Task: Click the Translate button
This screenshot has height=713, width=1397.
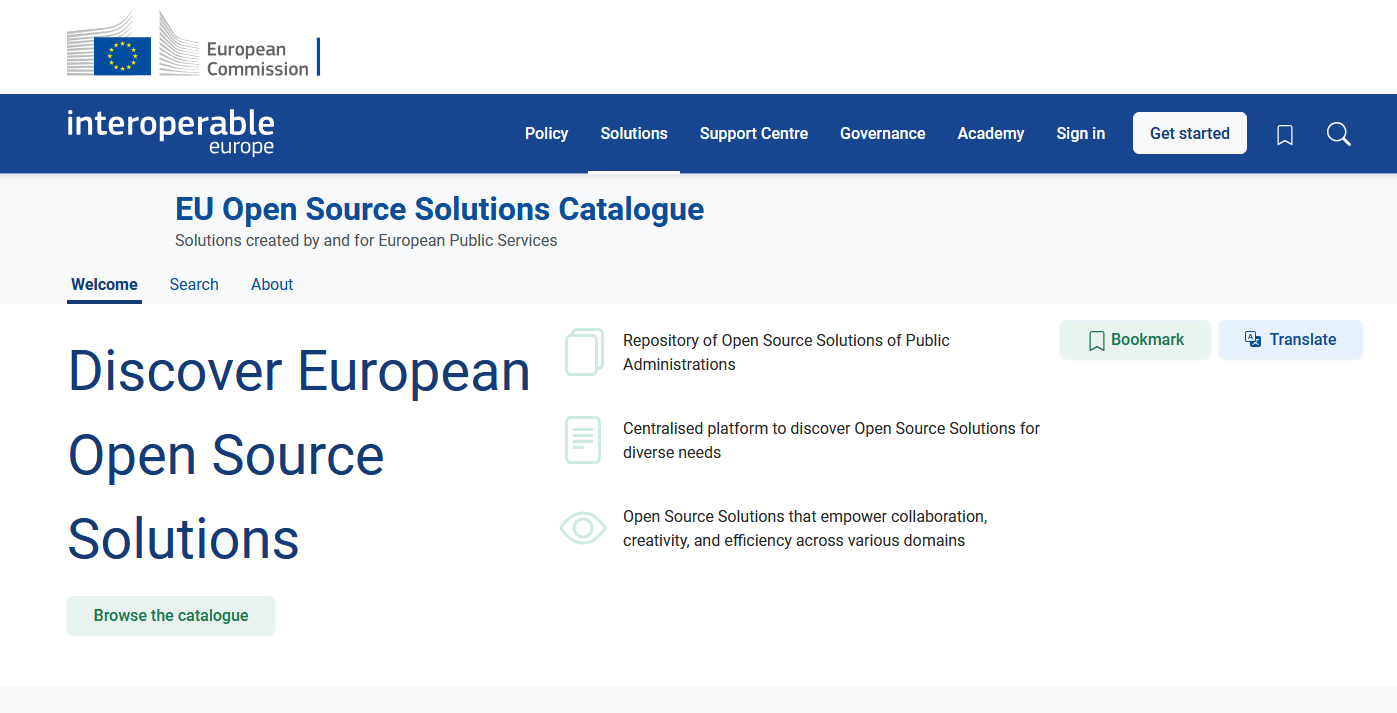Action: [x=1291, y=340]
